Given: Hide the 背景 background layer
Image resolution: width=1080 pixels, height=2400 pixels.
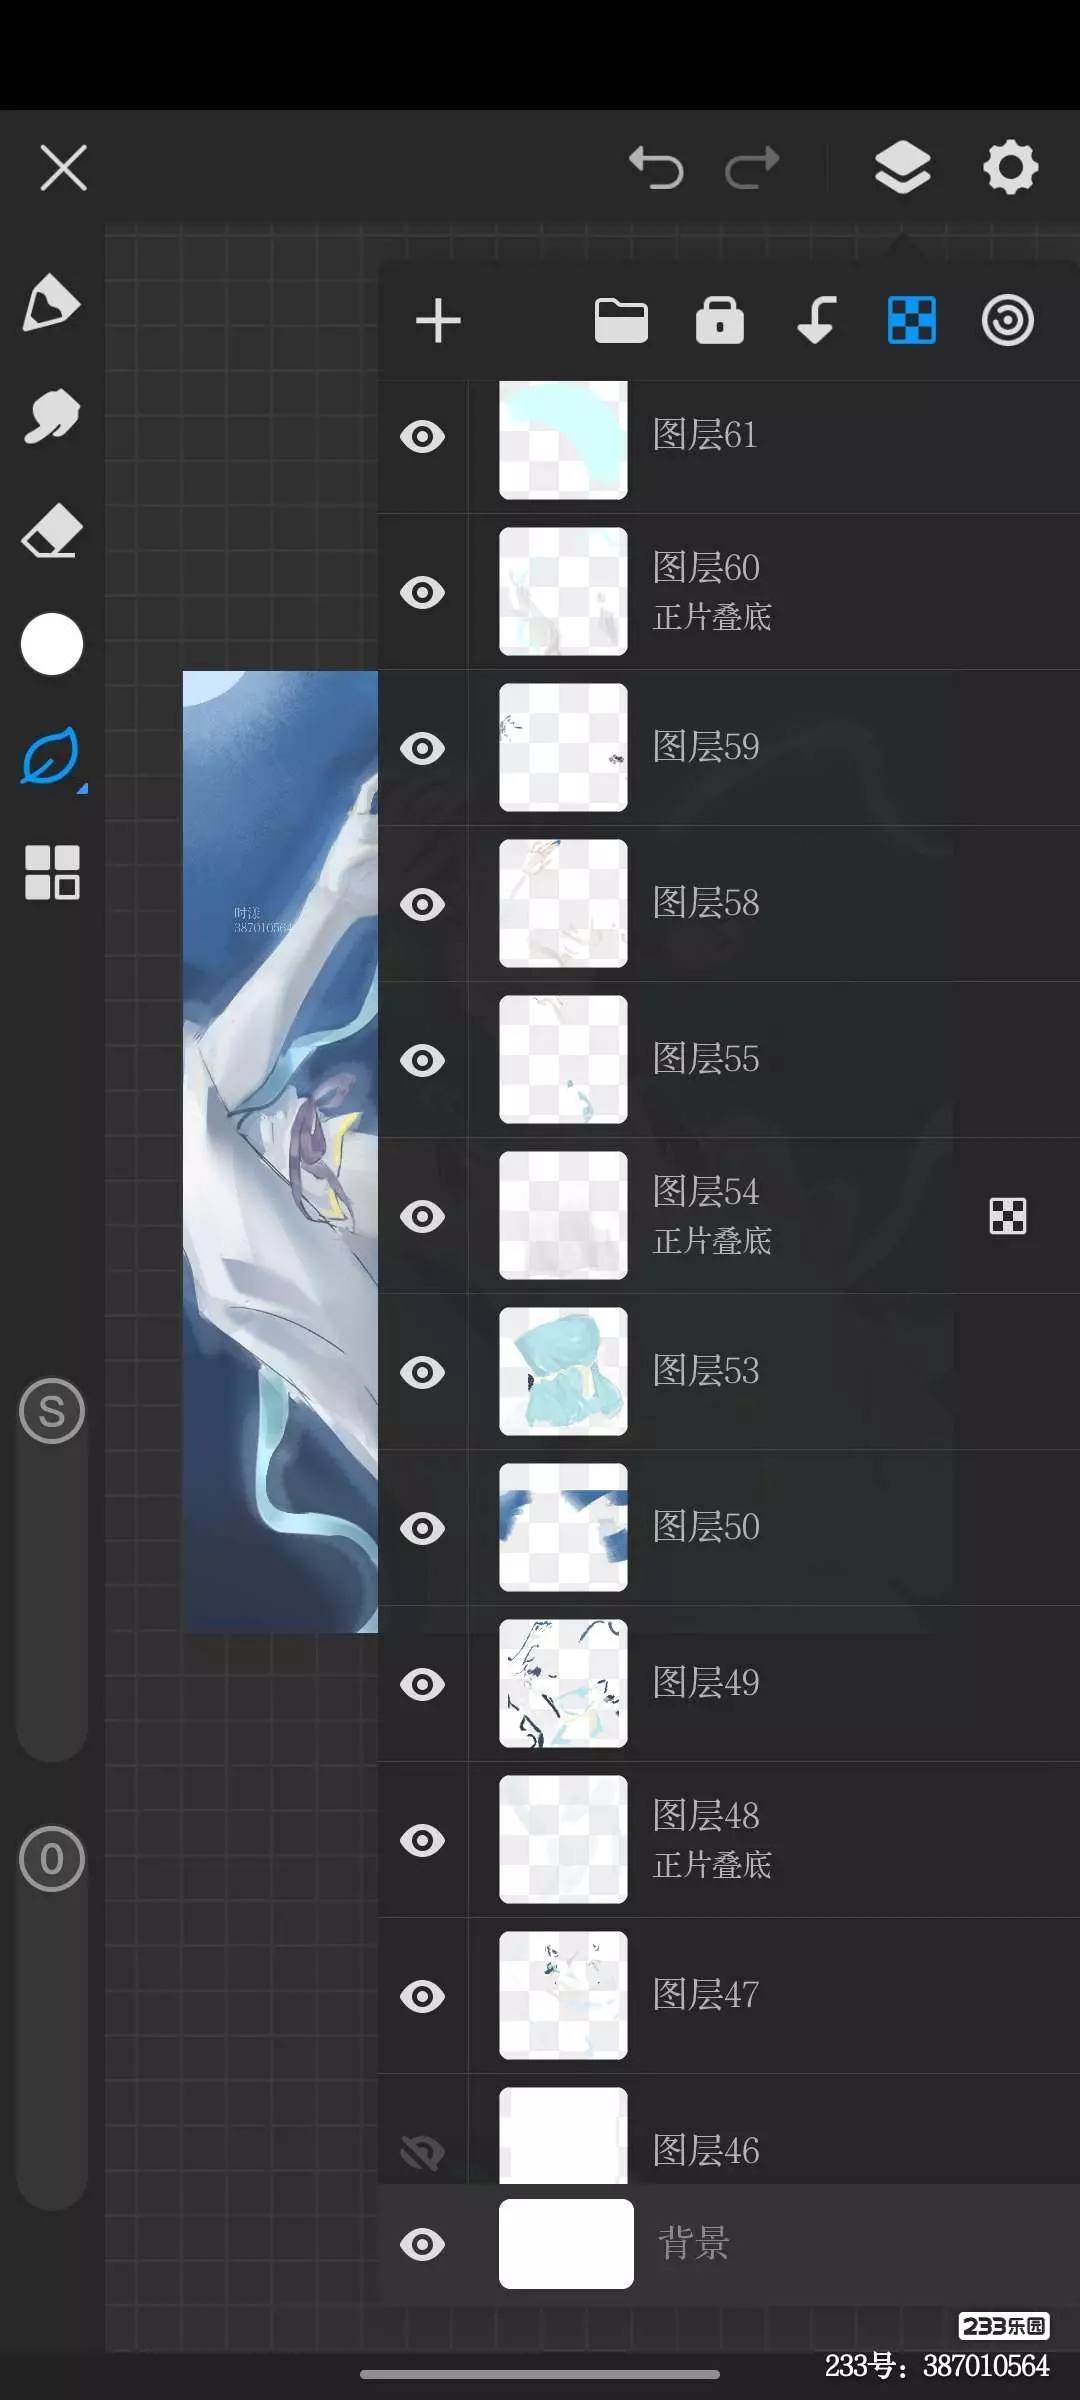Looking at the screenshot, I should [x=422, y=2245].
